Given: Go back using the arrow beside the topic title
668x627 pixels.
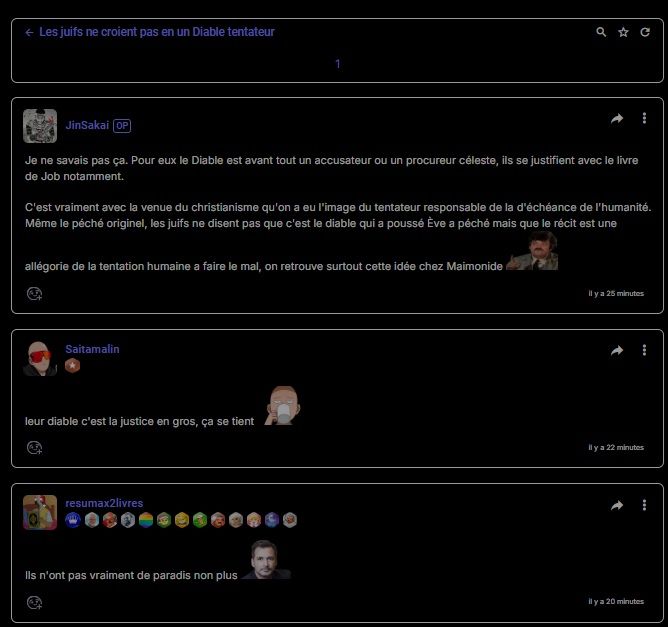Looking at the screenshot, I should click(x=29, y=32).
